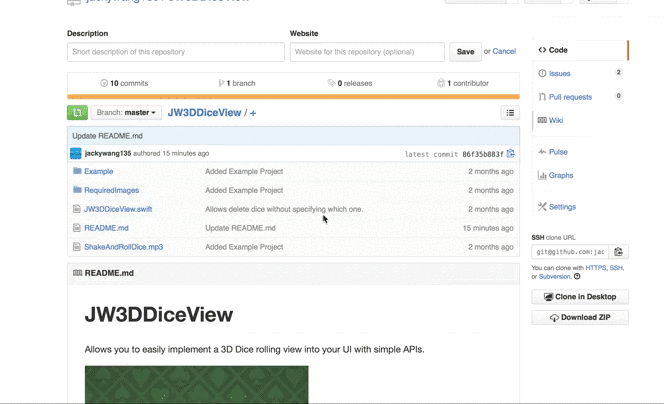
Task: Copy the SSH clone URL to the clipboard
Action: 618,252
